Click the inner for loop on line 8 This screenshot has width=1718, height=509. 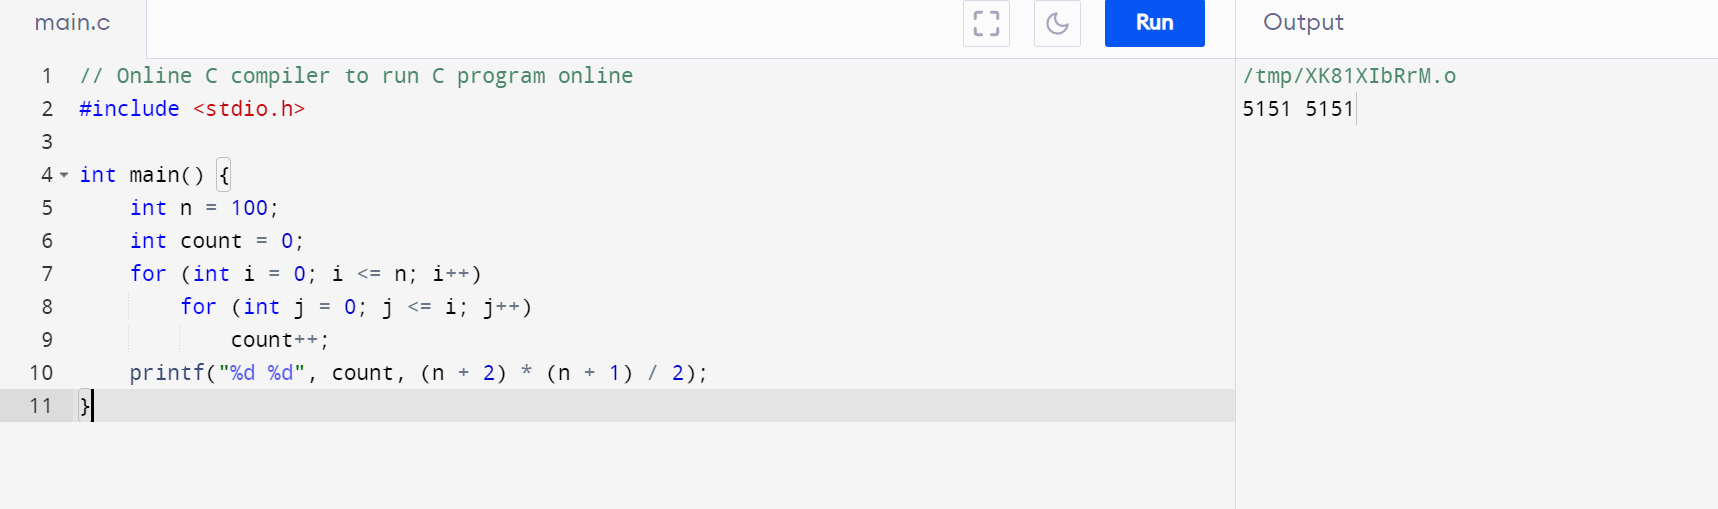[x=356, y=307]
